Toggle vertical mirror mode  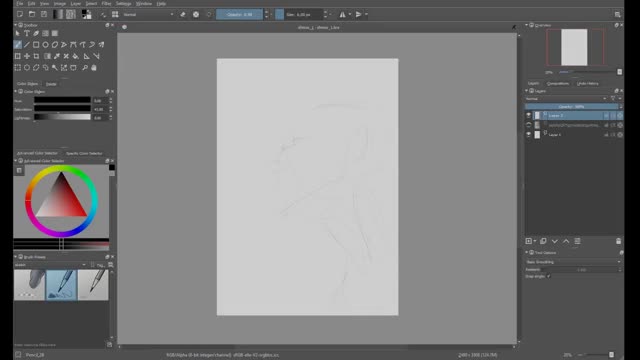tap(358, 14)
